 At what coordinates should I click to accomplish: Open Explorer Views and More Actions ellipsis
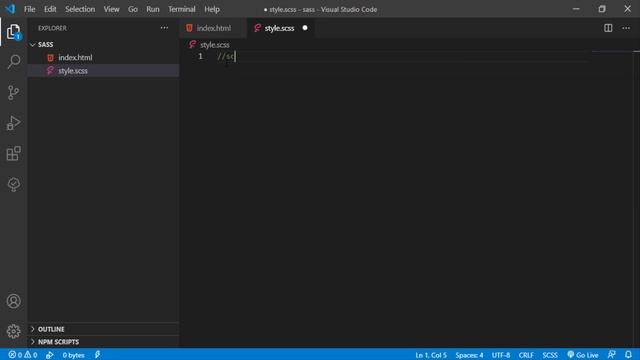(x=164, y=28)
